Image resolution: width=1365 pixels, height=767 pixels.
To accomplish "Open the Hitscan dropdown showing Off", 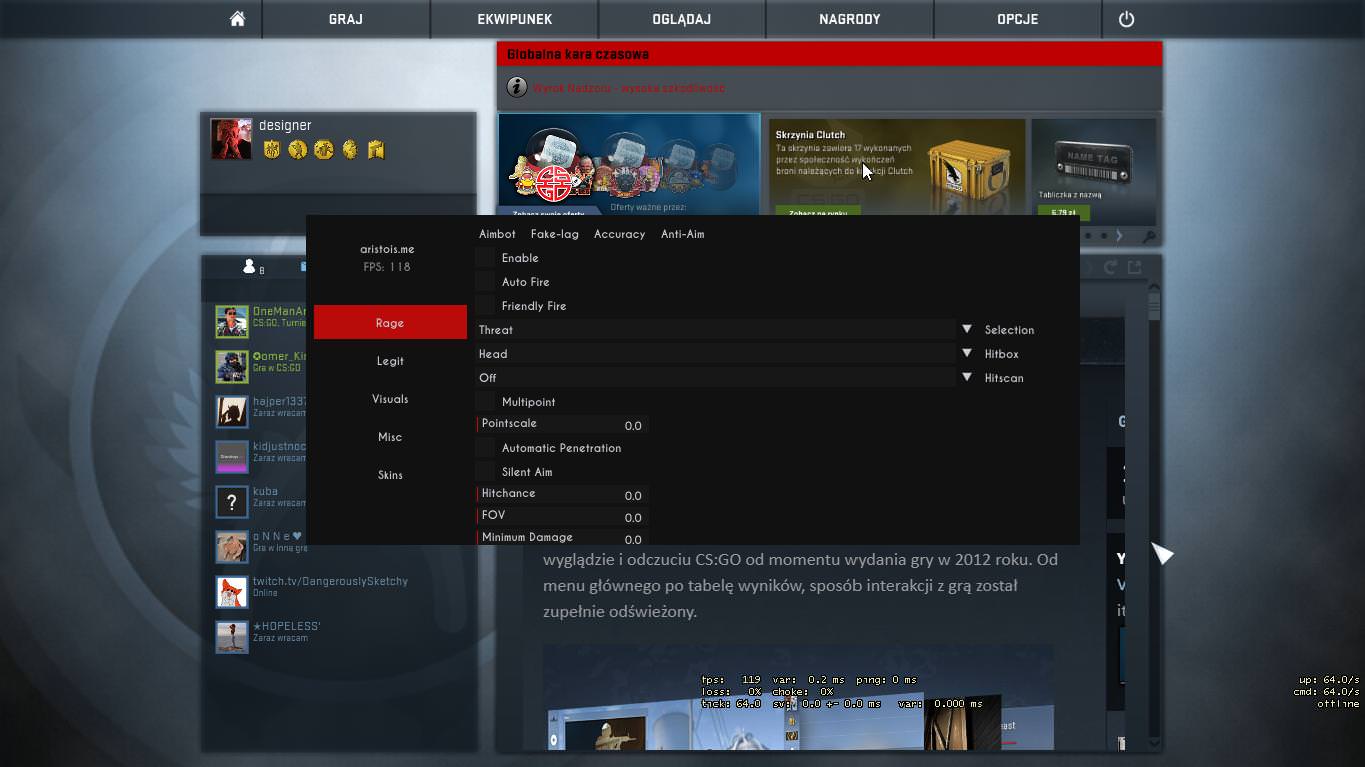I will point(716,377).
